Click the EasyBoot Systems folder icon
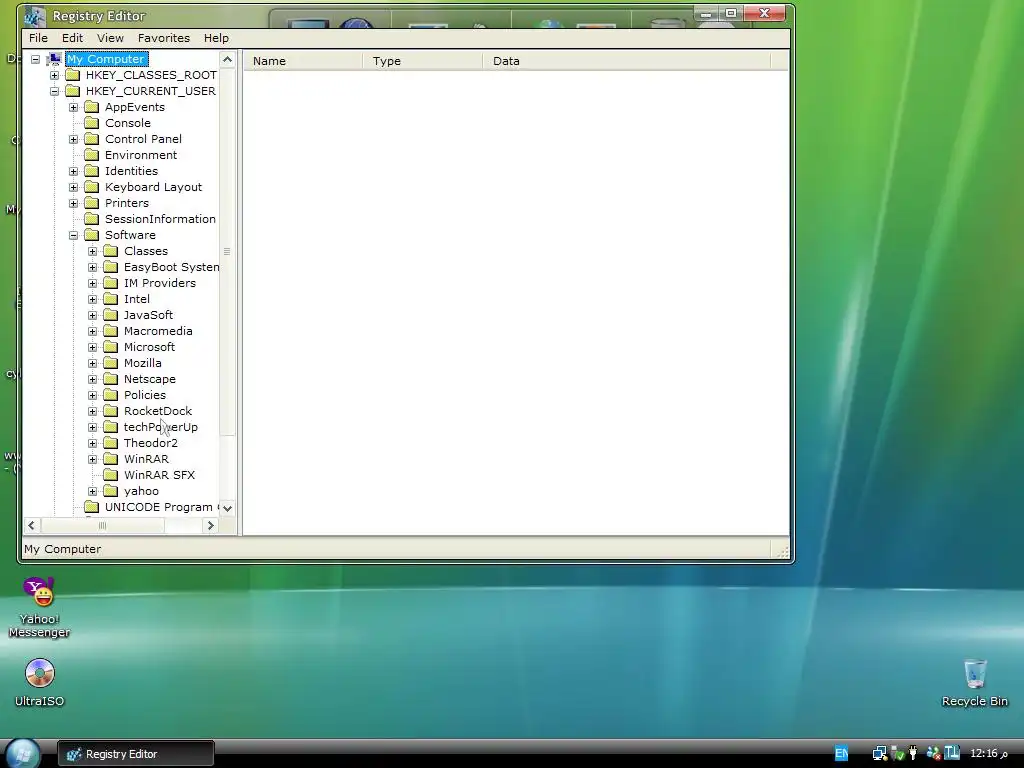Image resolution: width=1024 pixels, height=768 pixels. pyautogui.click(x=111, y=267)
